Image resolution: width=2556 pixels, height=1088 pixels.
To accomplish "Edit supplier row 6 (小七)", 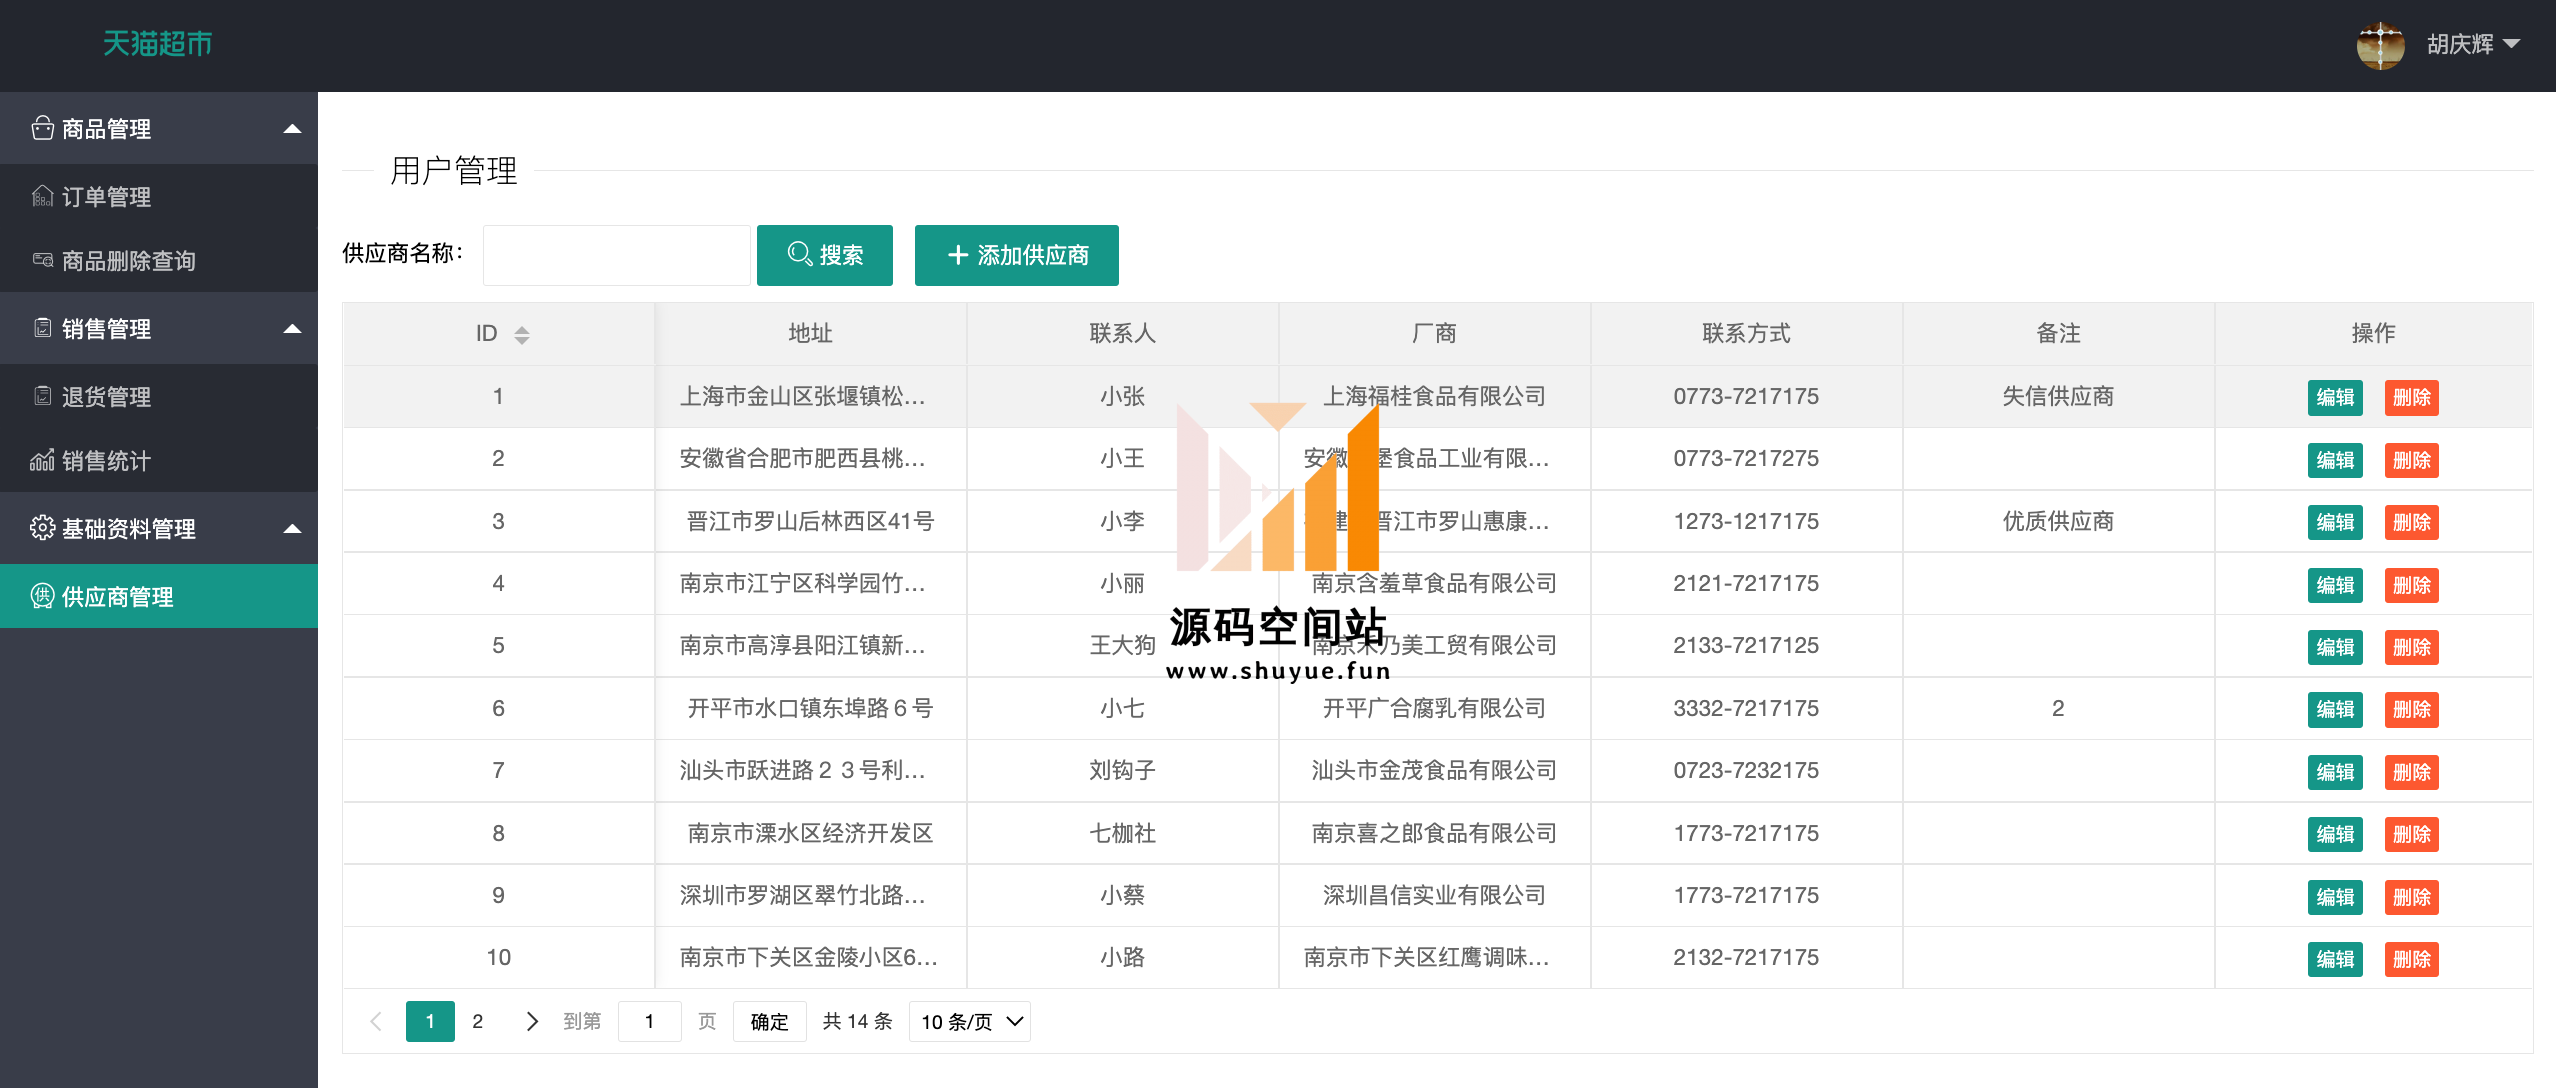I will (x=2335, y=709).
